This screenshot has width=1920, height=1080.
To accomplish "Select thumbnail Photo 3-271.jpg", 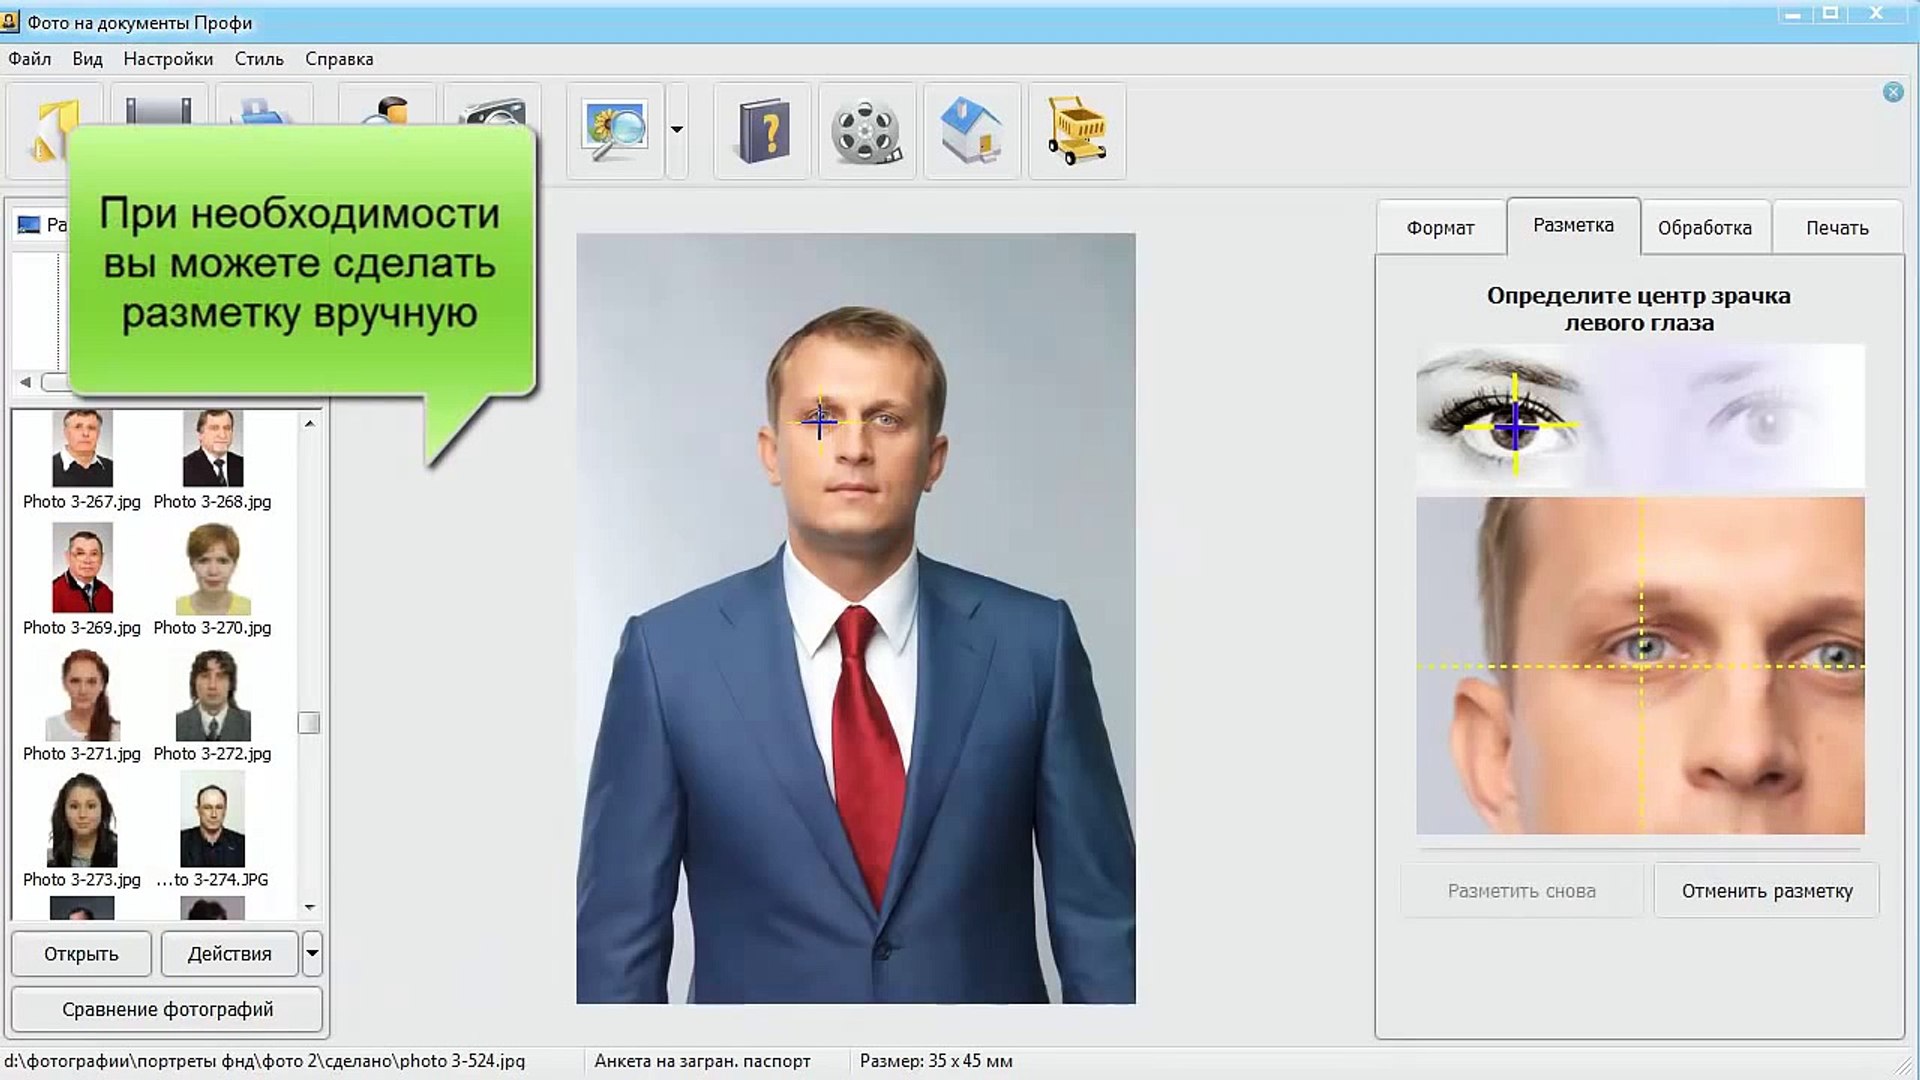I will point(82,706).
